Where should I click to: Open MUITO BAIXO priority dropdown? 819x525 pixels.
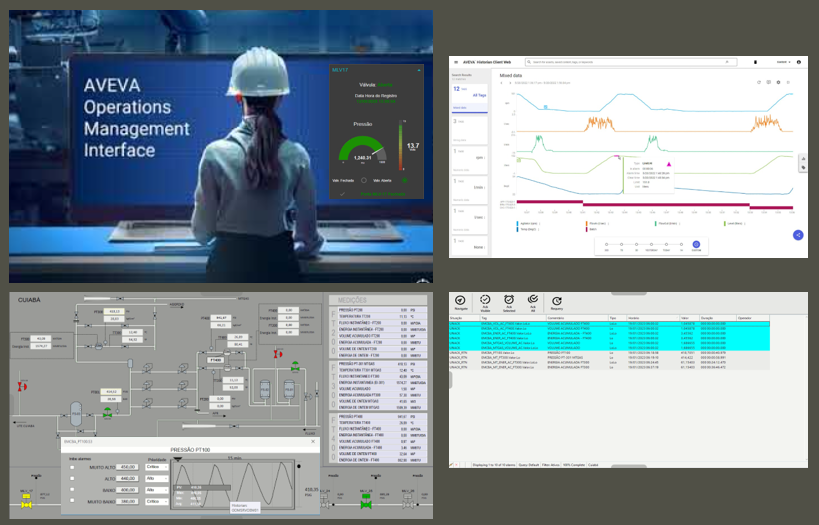pyautogui.click(x=157, y=501)
